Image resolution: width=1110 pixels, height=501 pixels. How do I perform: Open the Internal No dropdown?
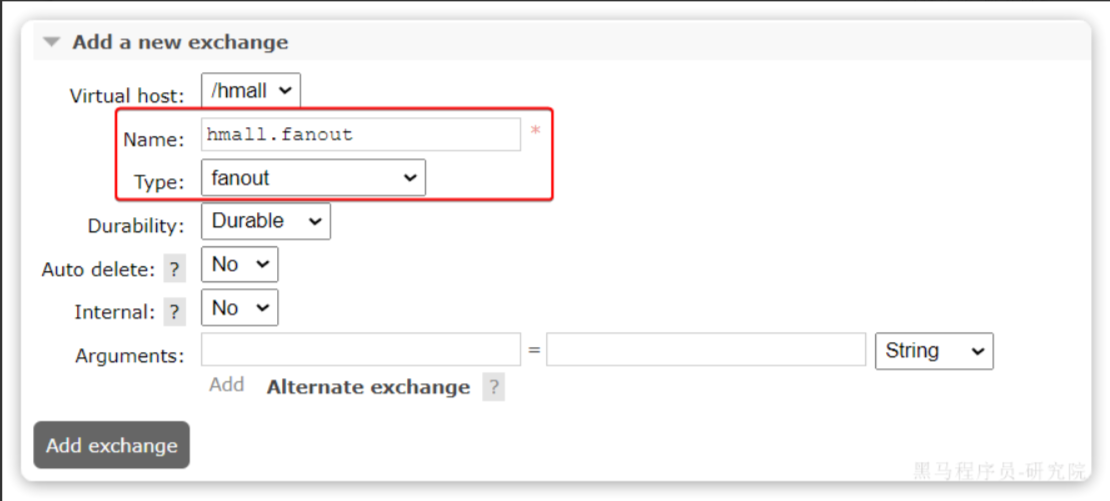coord(239,308)
